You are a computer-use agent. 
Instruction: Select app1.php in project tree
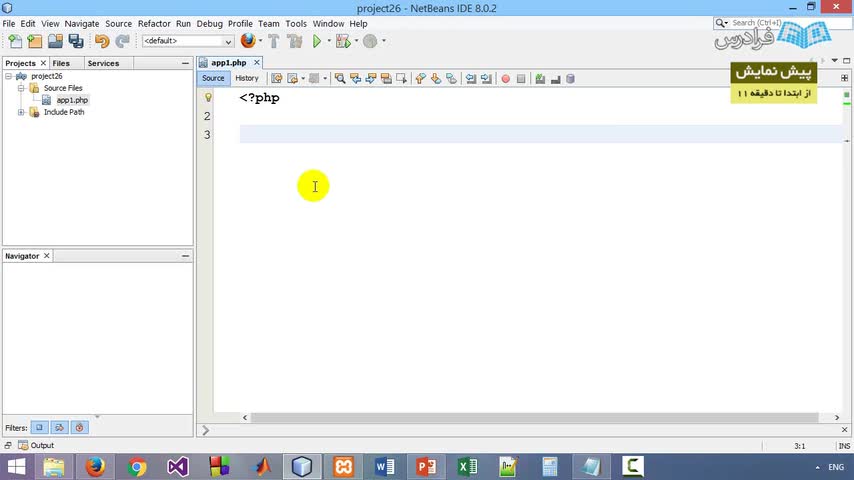pos(72,100)
